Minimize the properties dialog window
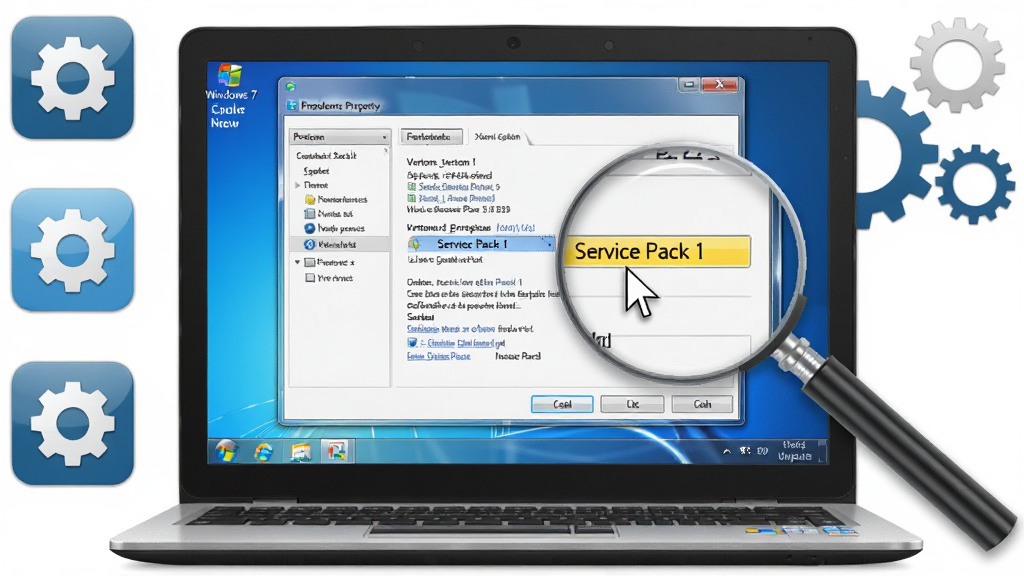1024x576 pixels. [x=688, y=84]
